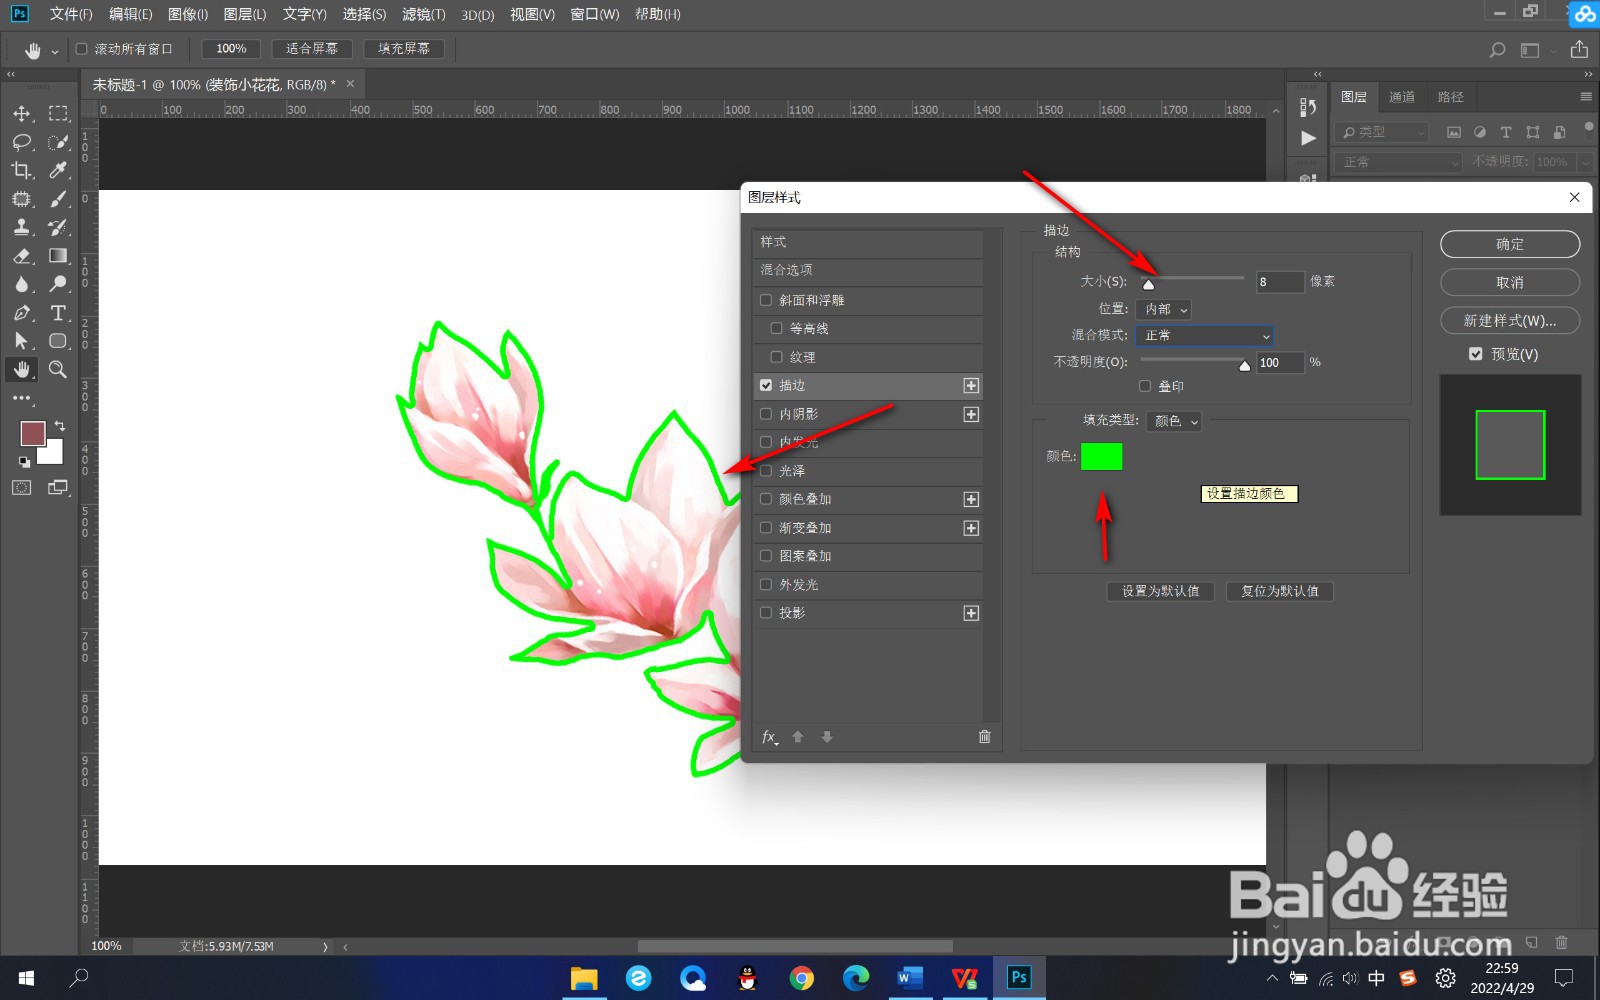This screenshot has width=1600, height=1000.
Task: Disable the Stroke effect checkbox
Action: point(766,385)
